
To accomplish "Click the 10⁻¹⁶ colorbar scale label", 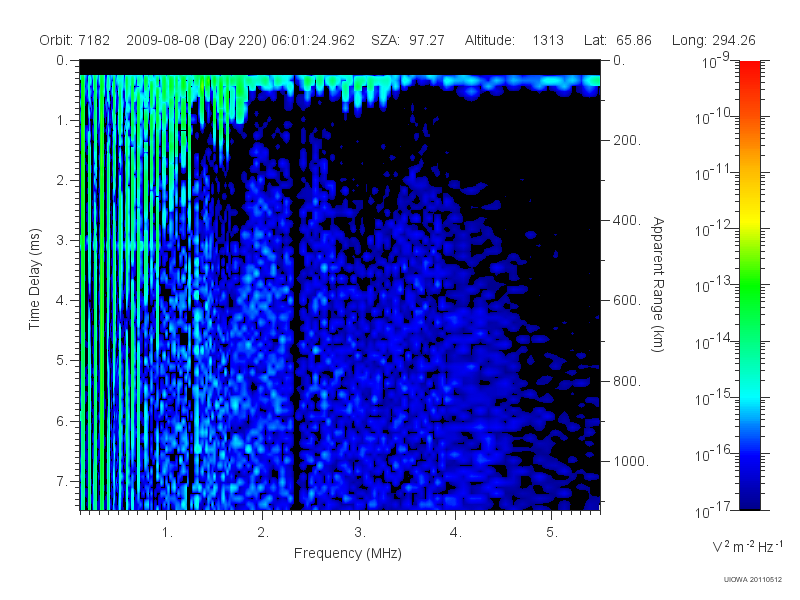I will (x=715, y=453).
